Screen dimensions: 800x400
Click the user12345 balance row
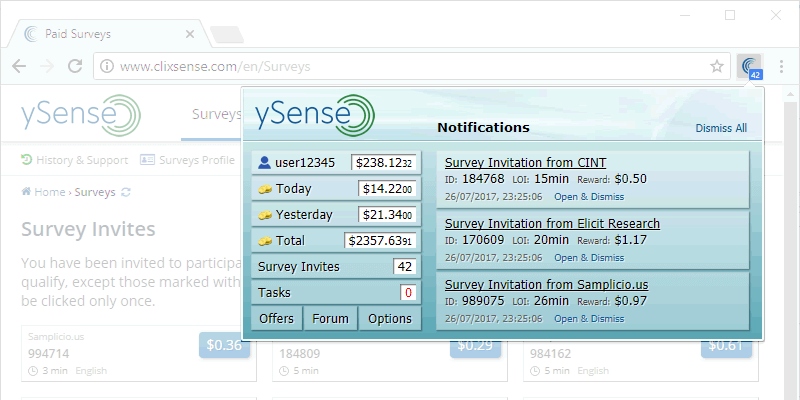[x=336, y=163]
